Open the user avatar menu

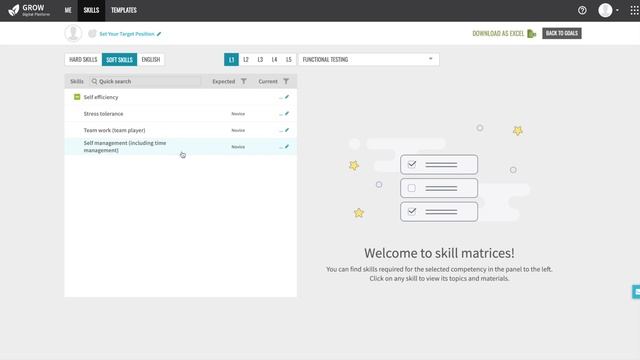coord(605,10)
